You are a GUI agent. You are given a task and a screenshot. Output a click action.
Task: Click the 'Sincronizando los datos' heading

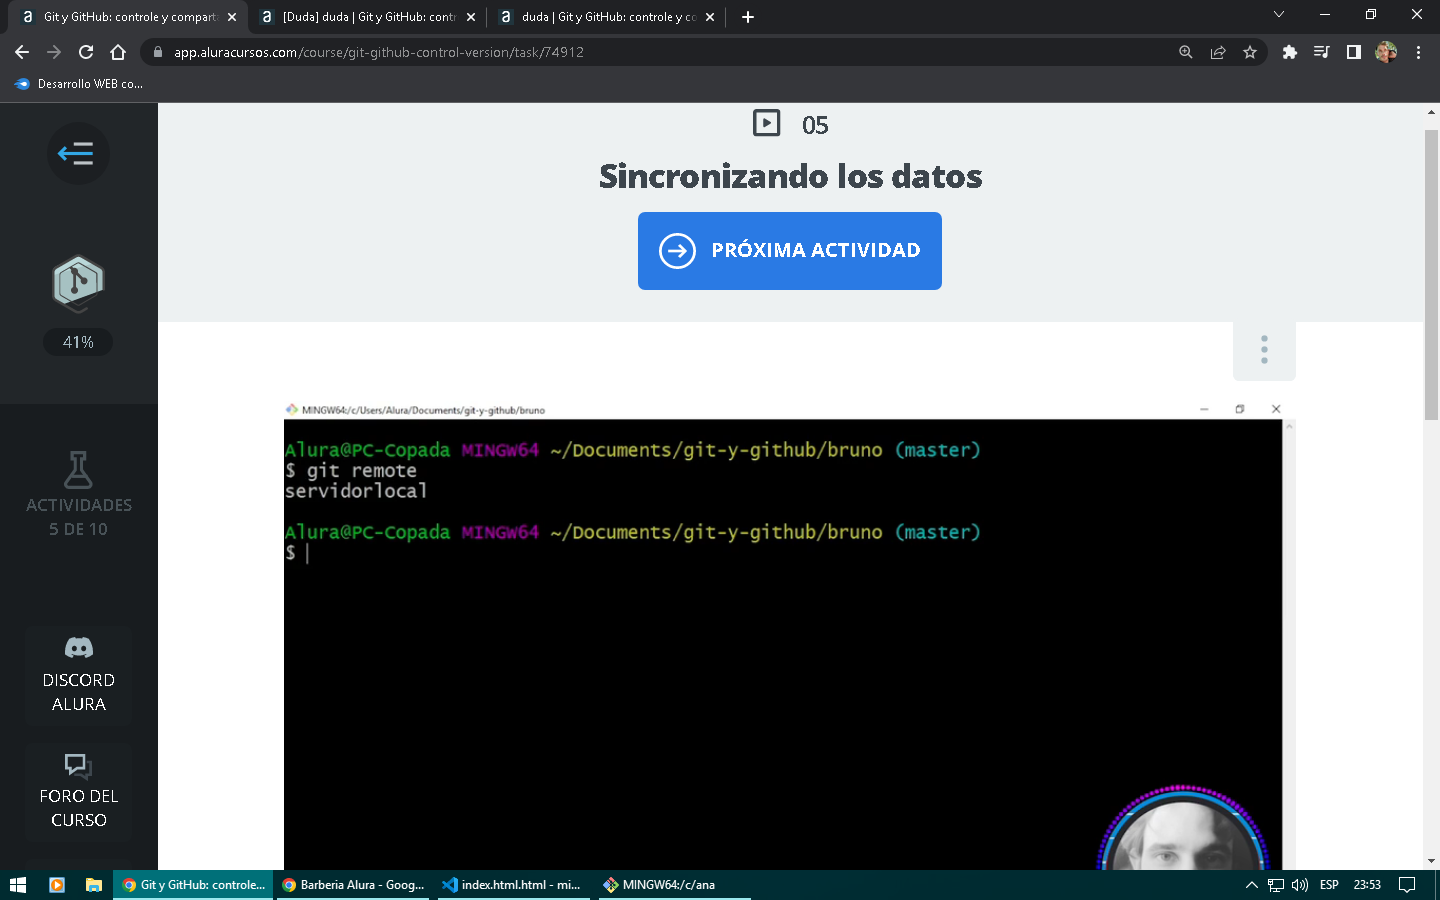point(790,176)
